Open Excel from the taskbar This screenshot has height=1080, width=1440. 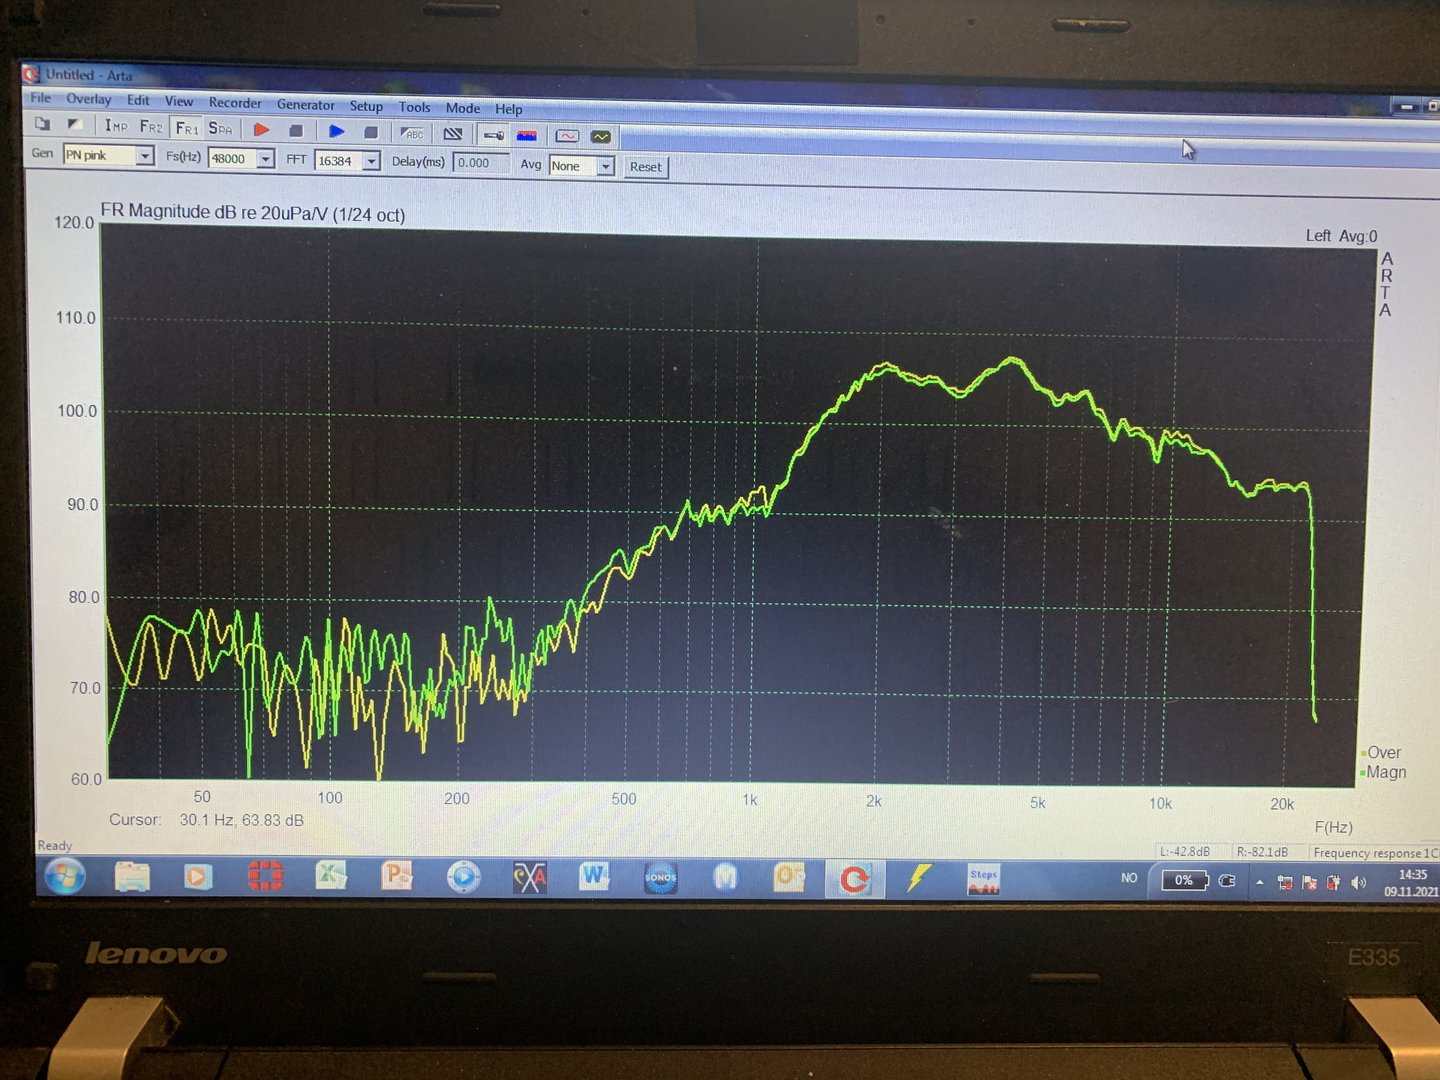tap(331, 877)
